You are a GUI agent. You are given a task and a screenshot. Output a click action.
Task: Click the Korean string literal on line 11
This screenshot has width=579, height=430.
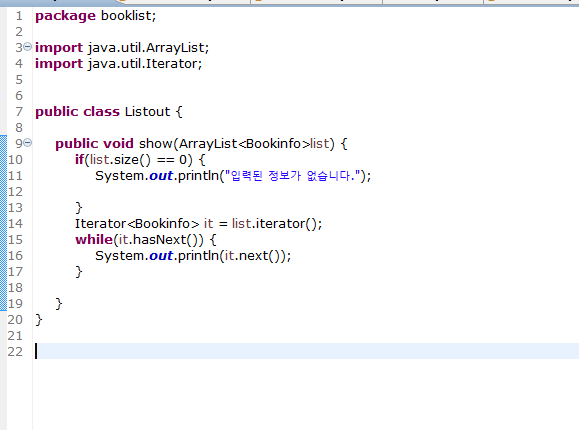tap(292, 175)
